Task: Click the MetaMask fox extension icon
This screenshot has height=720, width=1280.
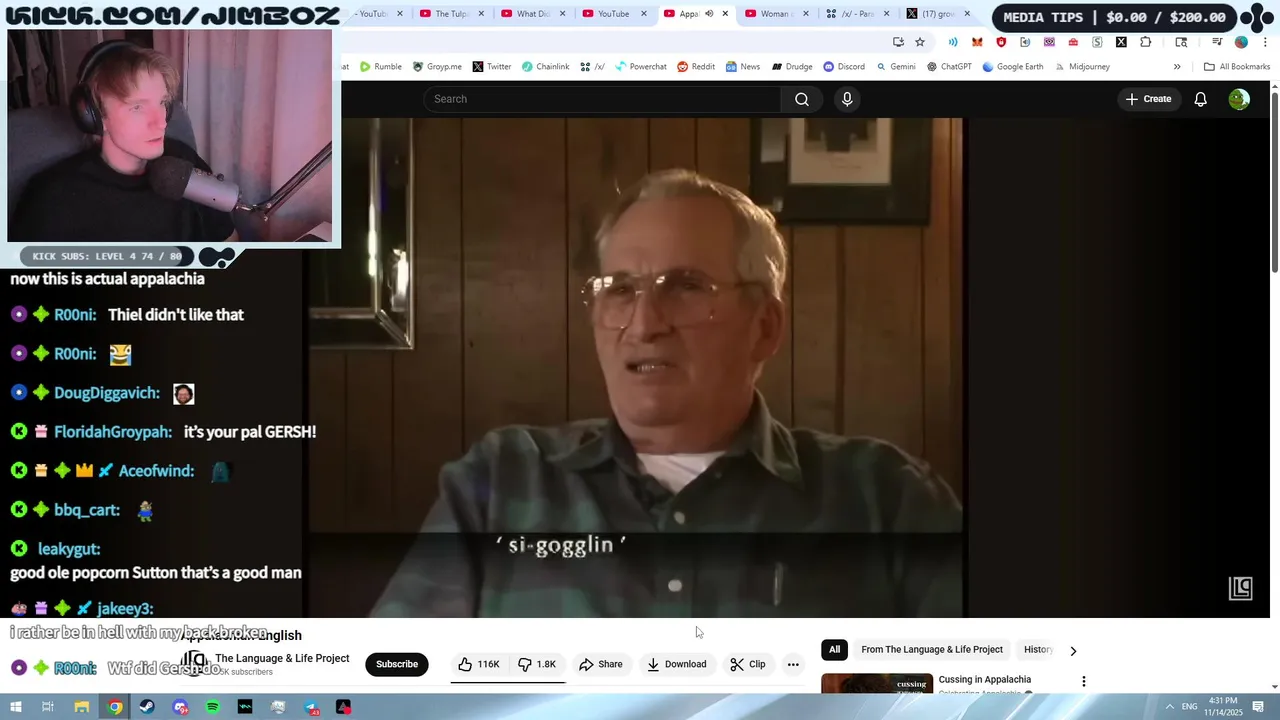Action: (x=977, y=42)
